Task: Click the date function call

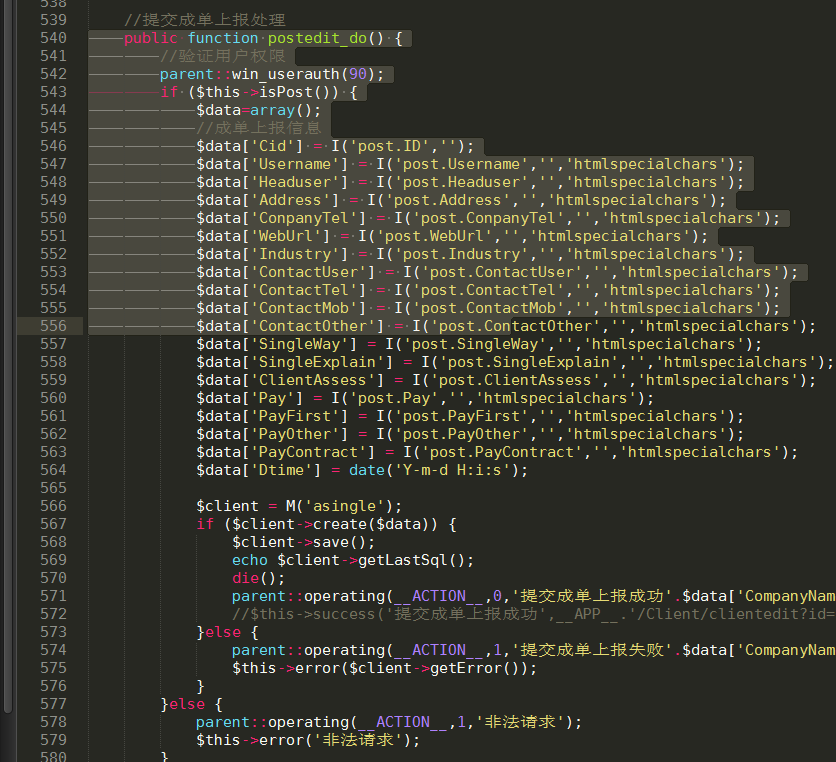Action: pos(367,470)
